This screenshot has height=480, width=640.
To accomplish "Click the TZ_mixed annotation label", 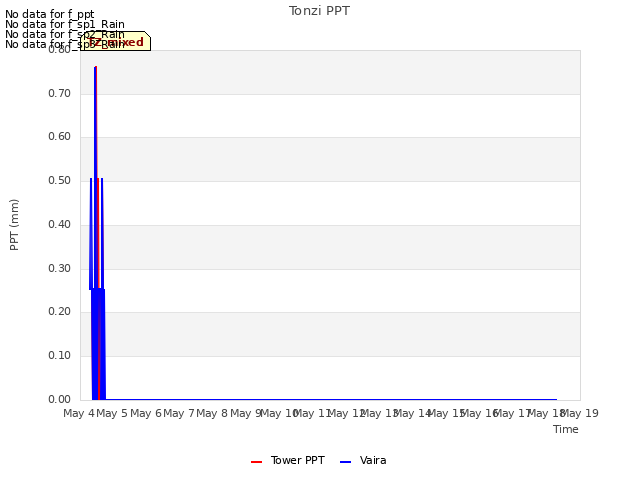I will pyautogui.click(x=116, y=41).
